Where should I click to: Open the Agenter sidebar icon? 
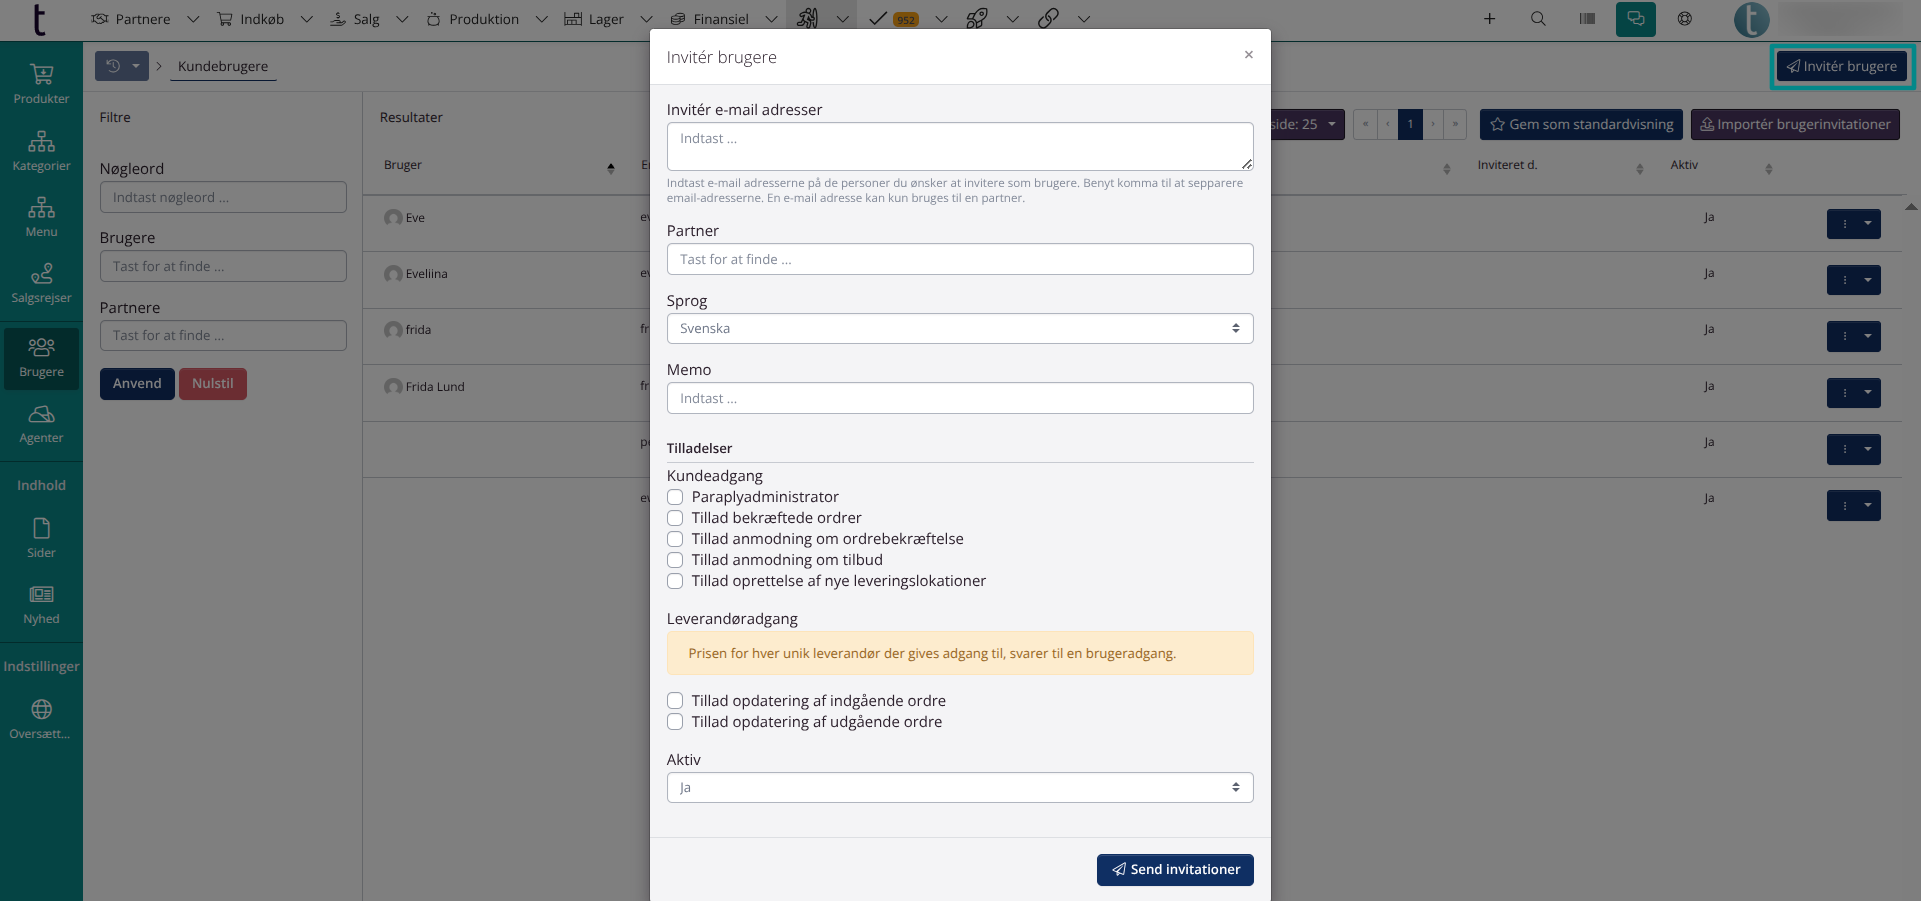click(41, 424)
